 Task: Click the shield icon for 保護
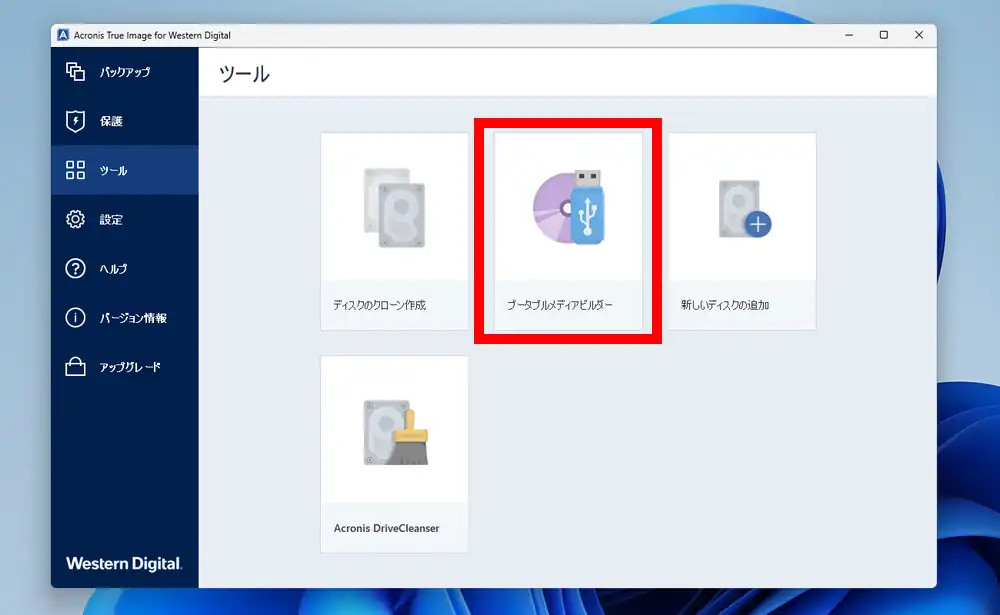coord(75,121)
